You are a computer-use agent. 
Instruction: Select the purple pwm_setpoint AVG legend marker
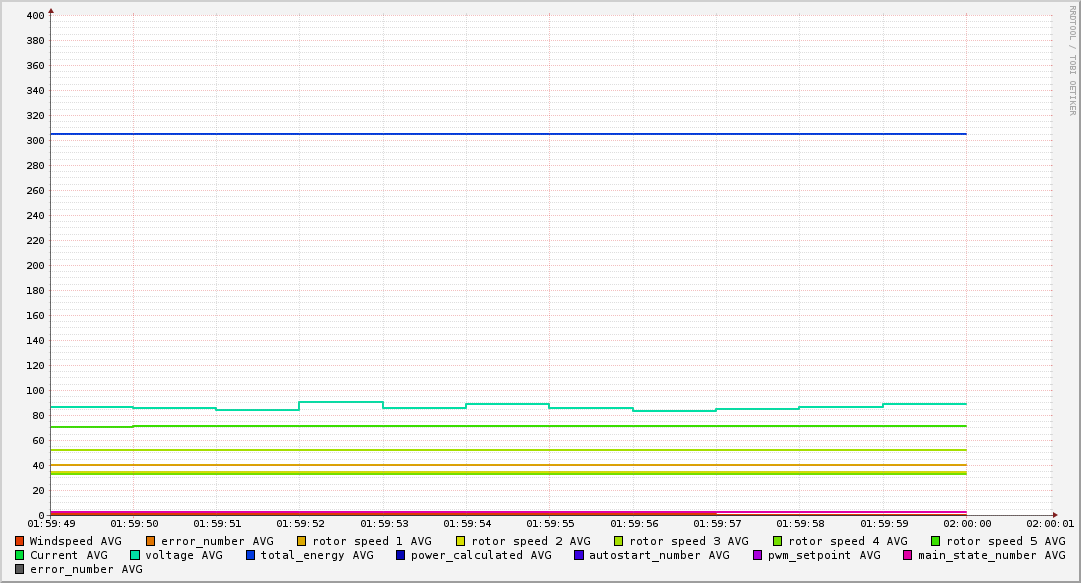(757, 555)
